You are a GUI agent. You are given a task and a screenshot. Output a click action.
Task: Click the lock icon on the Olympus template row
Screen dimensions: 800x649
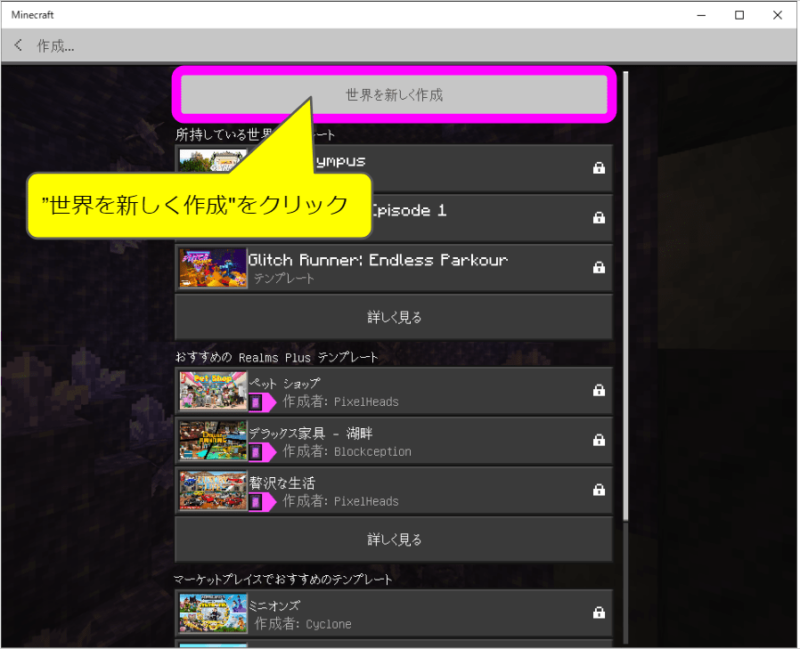click(599, 168)
